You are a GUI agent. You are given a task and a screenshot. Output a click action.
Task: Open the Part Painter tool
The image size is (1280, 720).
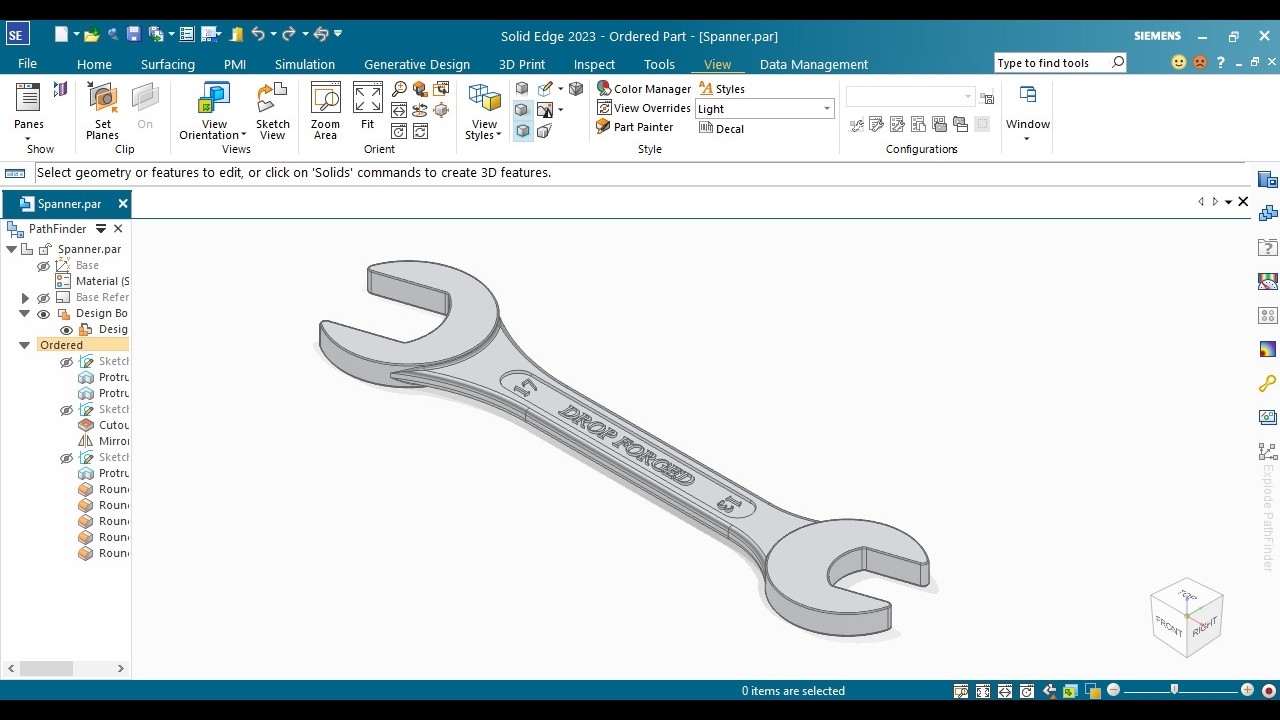(635, 127)
